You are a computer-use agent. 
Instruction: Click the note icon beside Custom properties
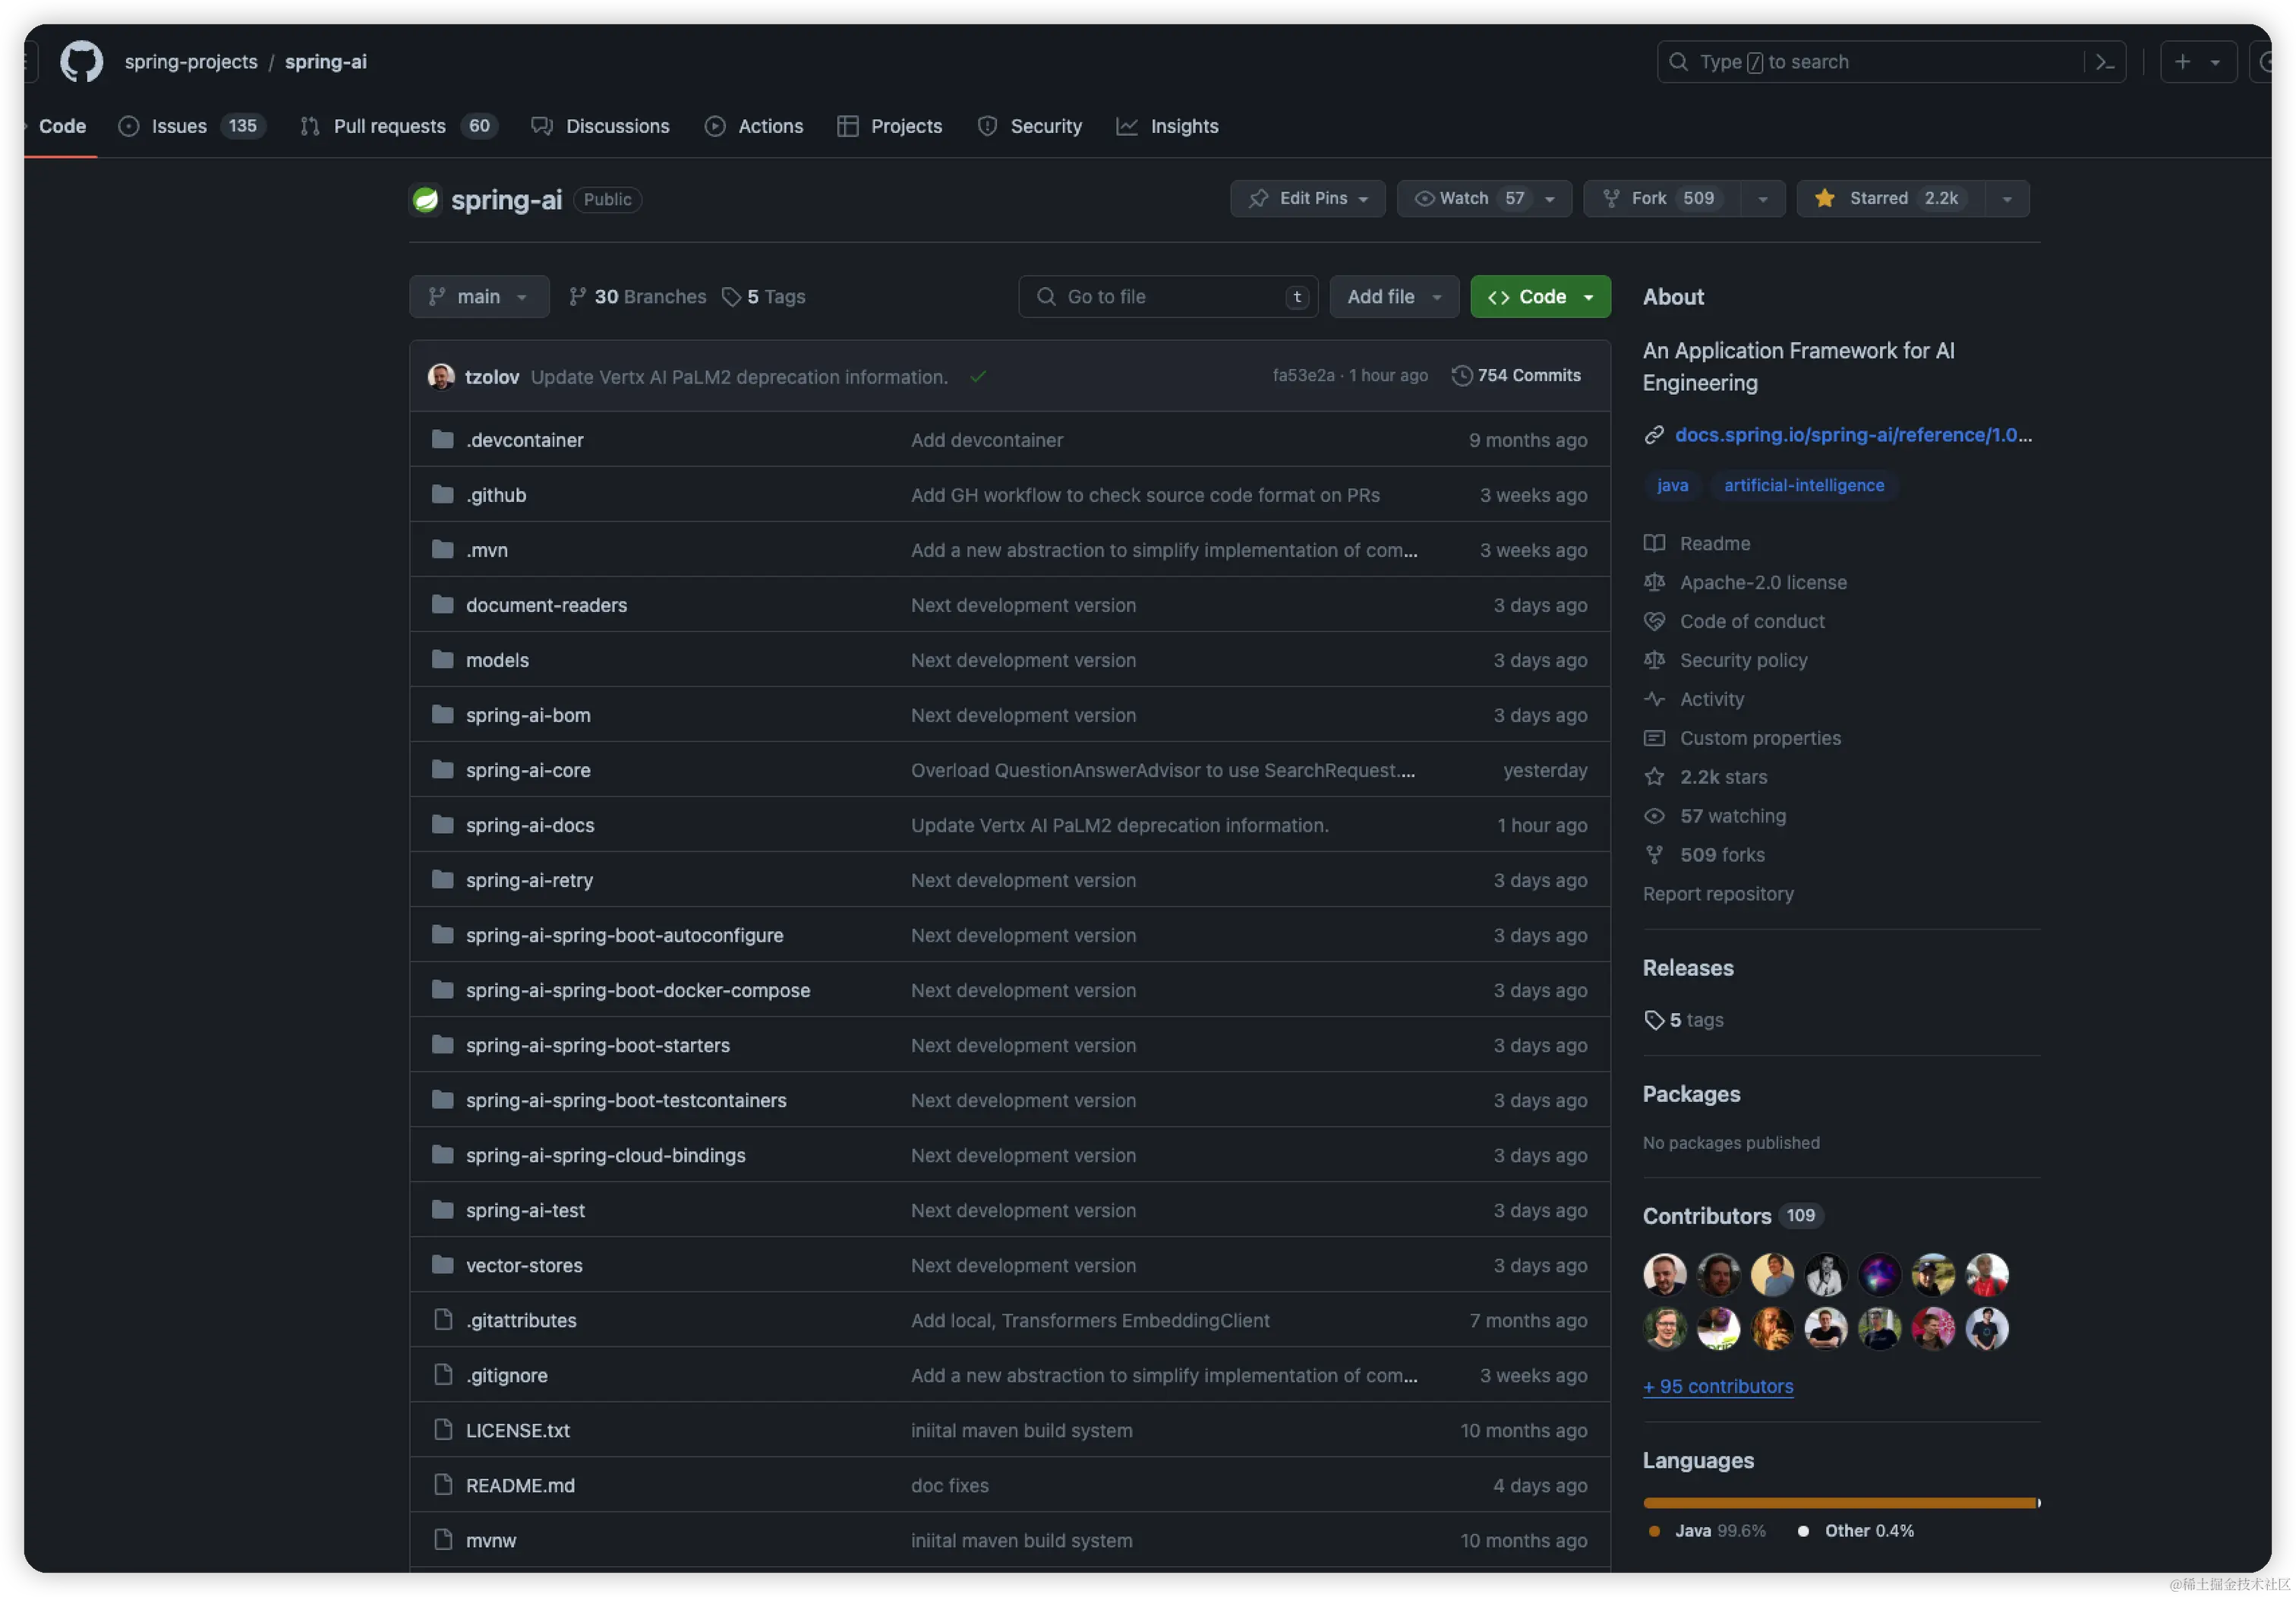pos(1654,738)
